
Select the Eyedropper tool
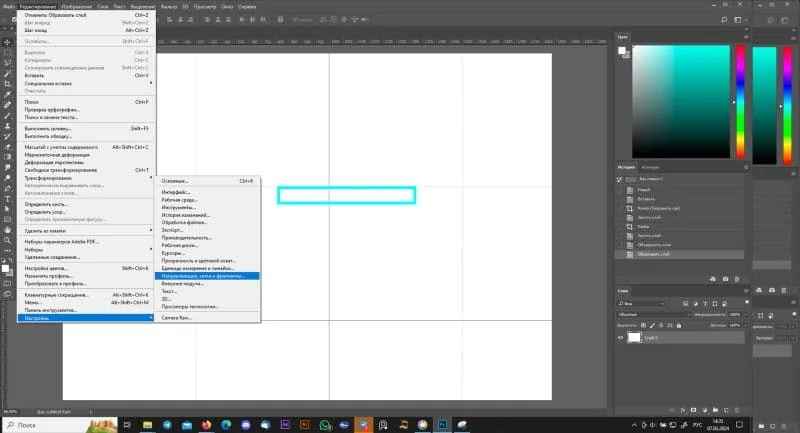click(x=7, y=94)
